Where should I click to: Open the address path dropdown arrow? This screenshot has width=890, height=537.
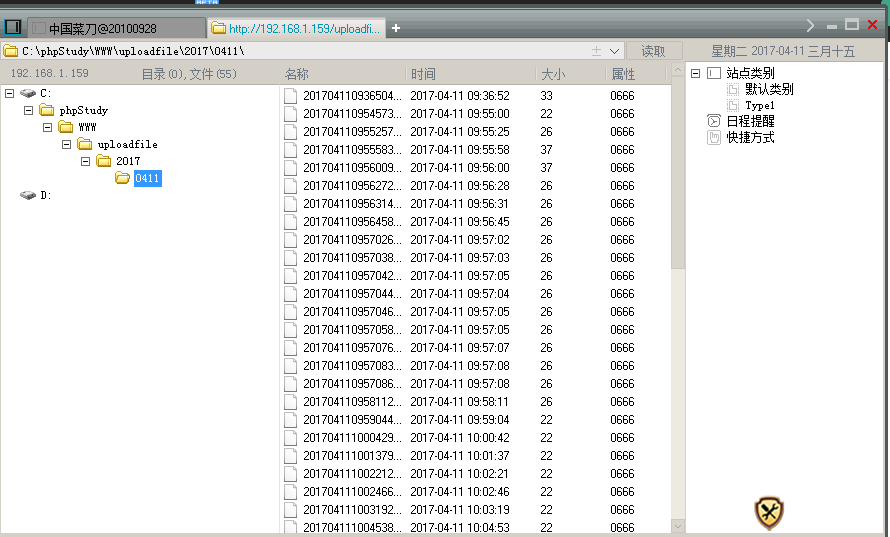pyautogui.click(x=615, y=51)
